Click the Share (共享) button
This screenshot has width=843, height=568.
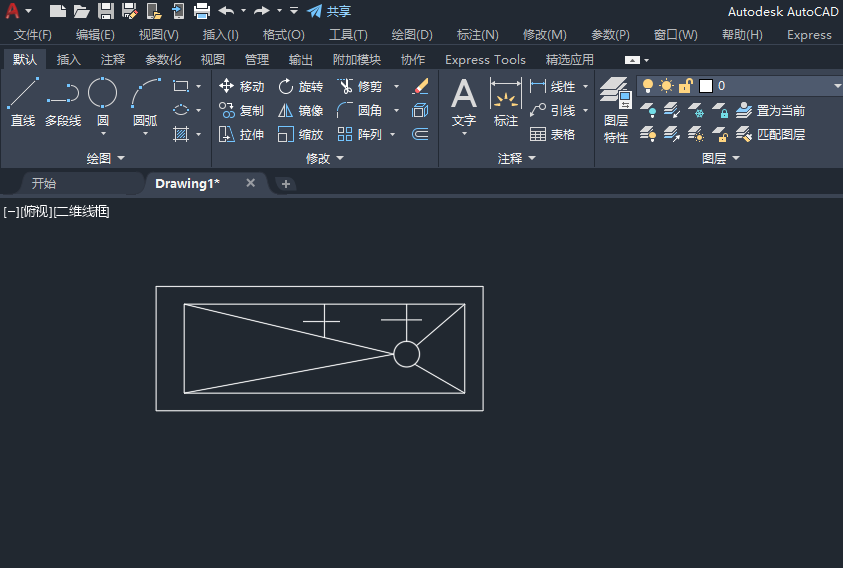(329, 11)
